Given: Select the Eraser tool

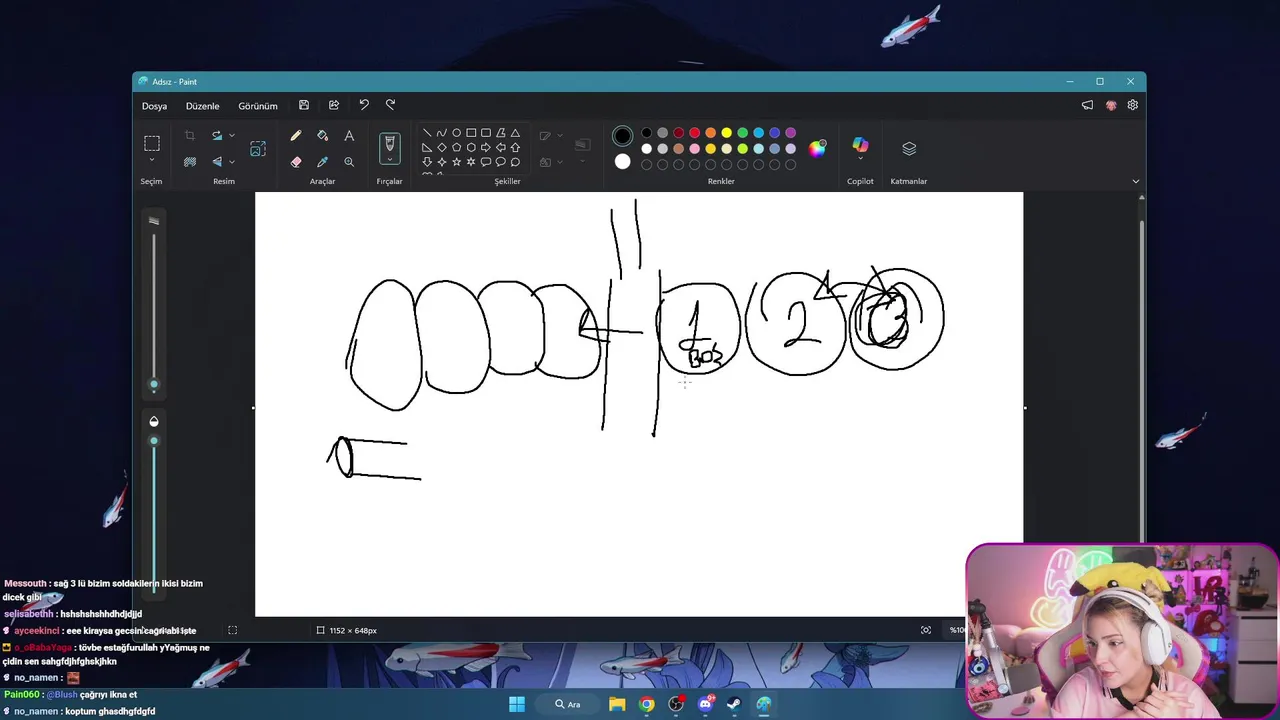Looking at the screenshot, I should (296, 161).
